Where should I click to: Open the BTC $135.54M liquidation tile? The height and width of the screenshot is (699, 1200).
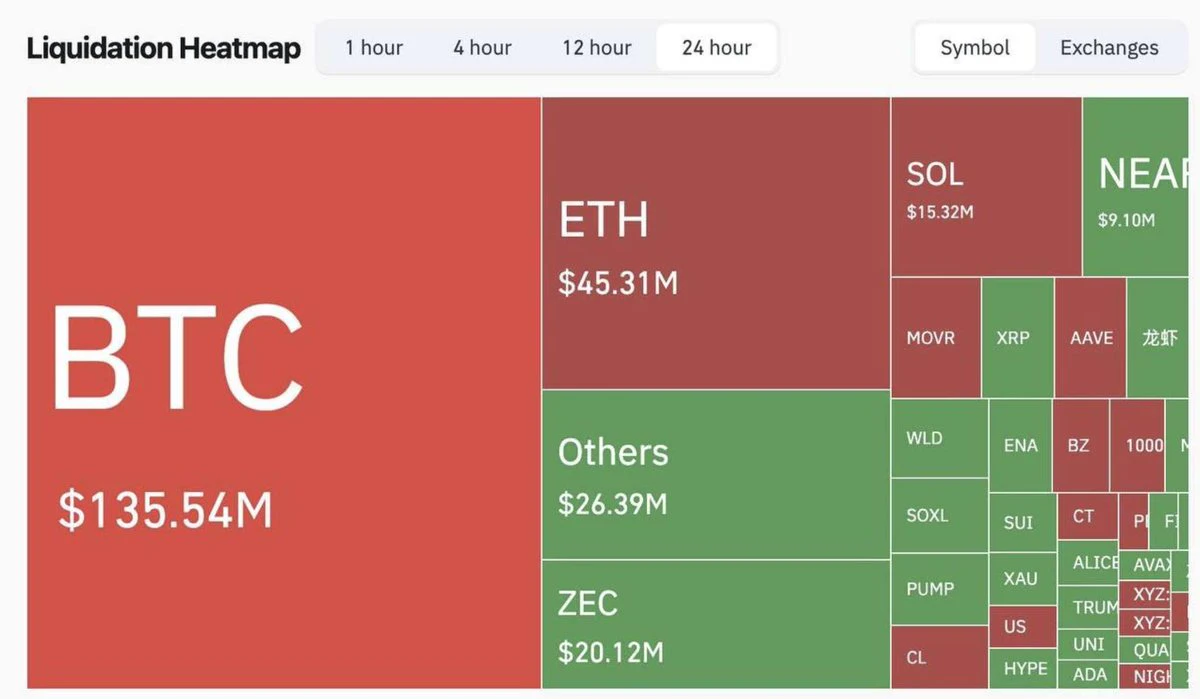[x=284, y=392]
